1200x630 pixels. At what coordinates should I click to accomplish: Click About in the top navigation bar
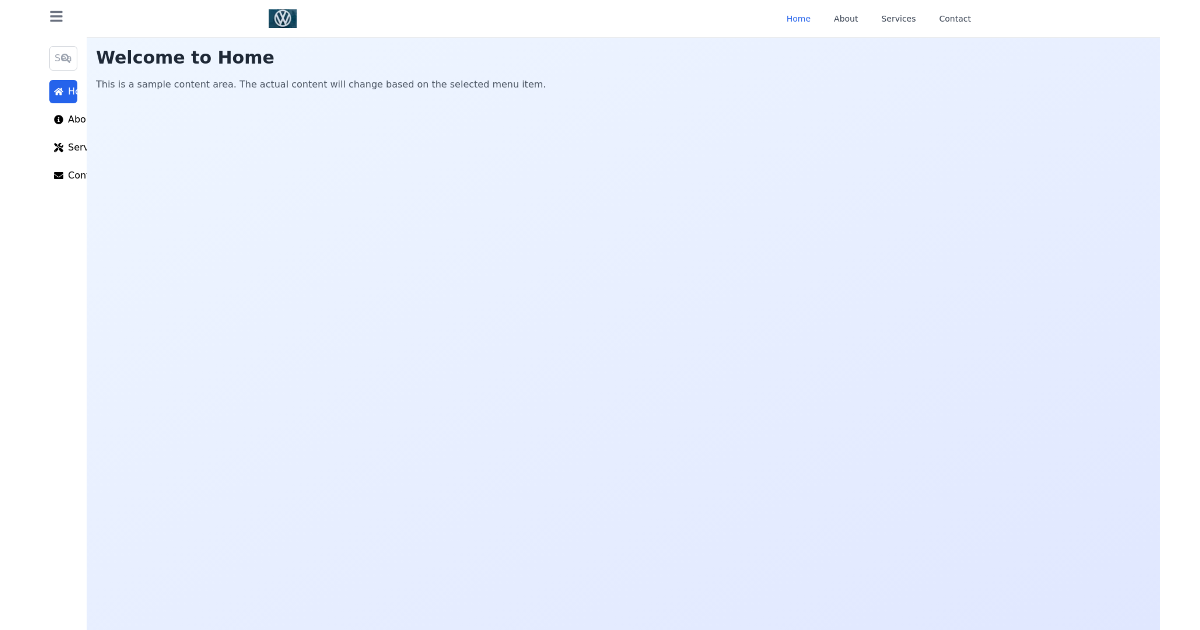[x=846, y=19]
